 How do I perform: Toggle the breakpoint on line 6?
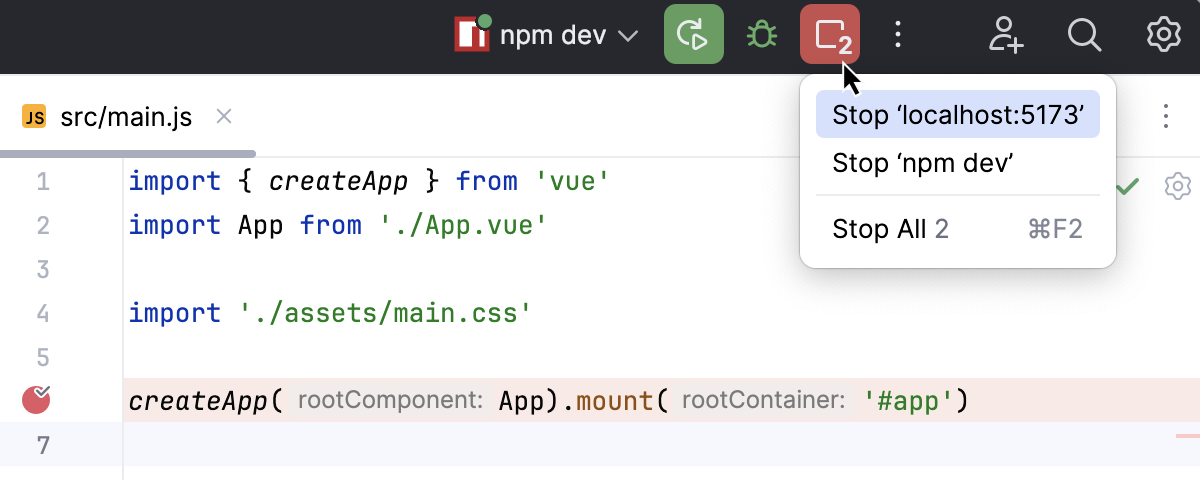coord(36,401)
